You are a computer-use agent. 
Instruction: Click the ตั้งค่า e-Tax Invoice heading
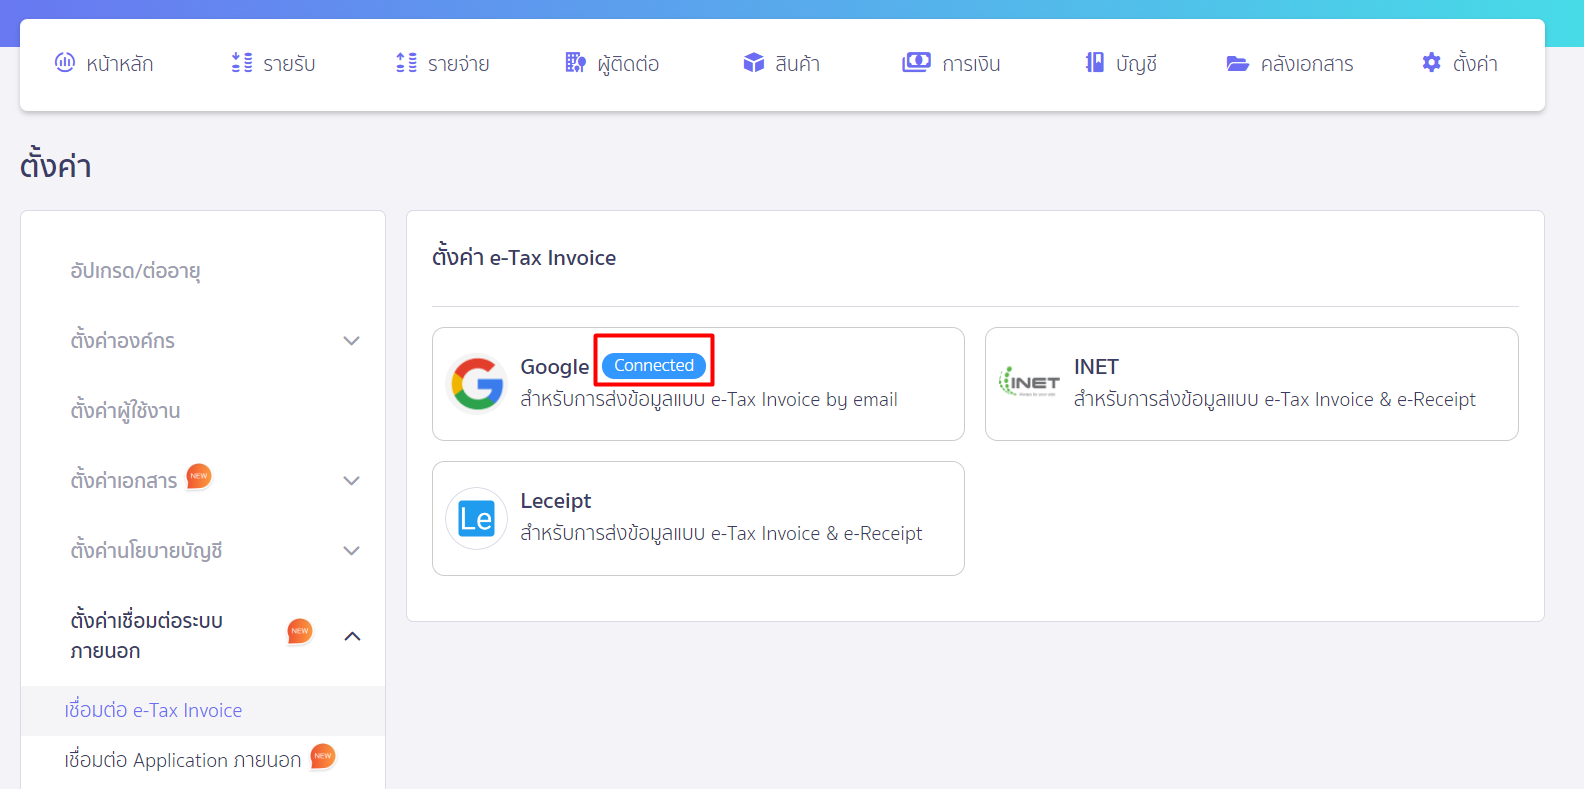point(524,258)
